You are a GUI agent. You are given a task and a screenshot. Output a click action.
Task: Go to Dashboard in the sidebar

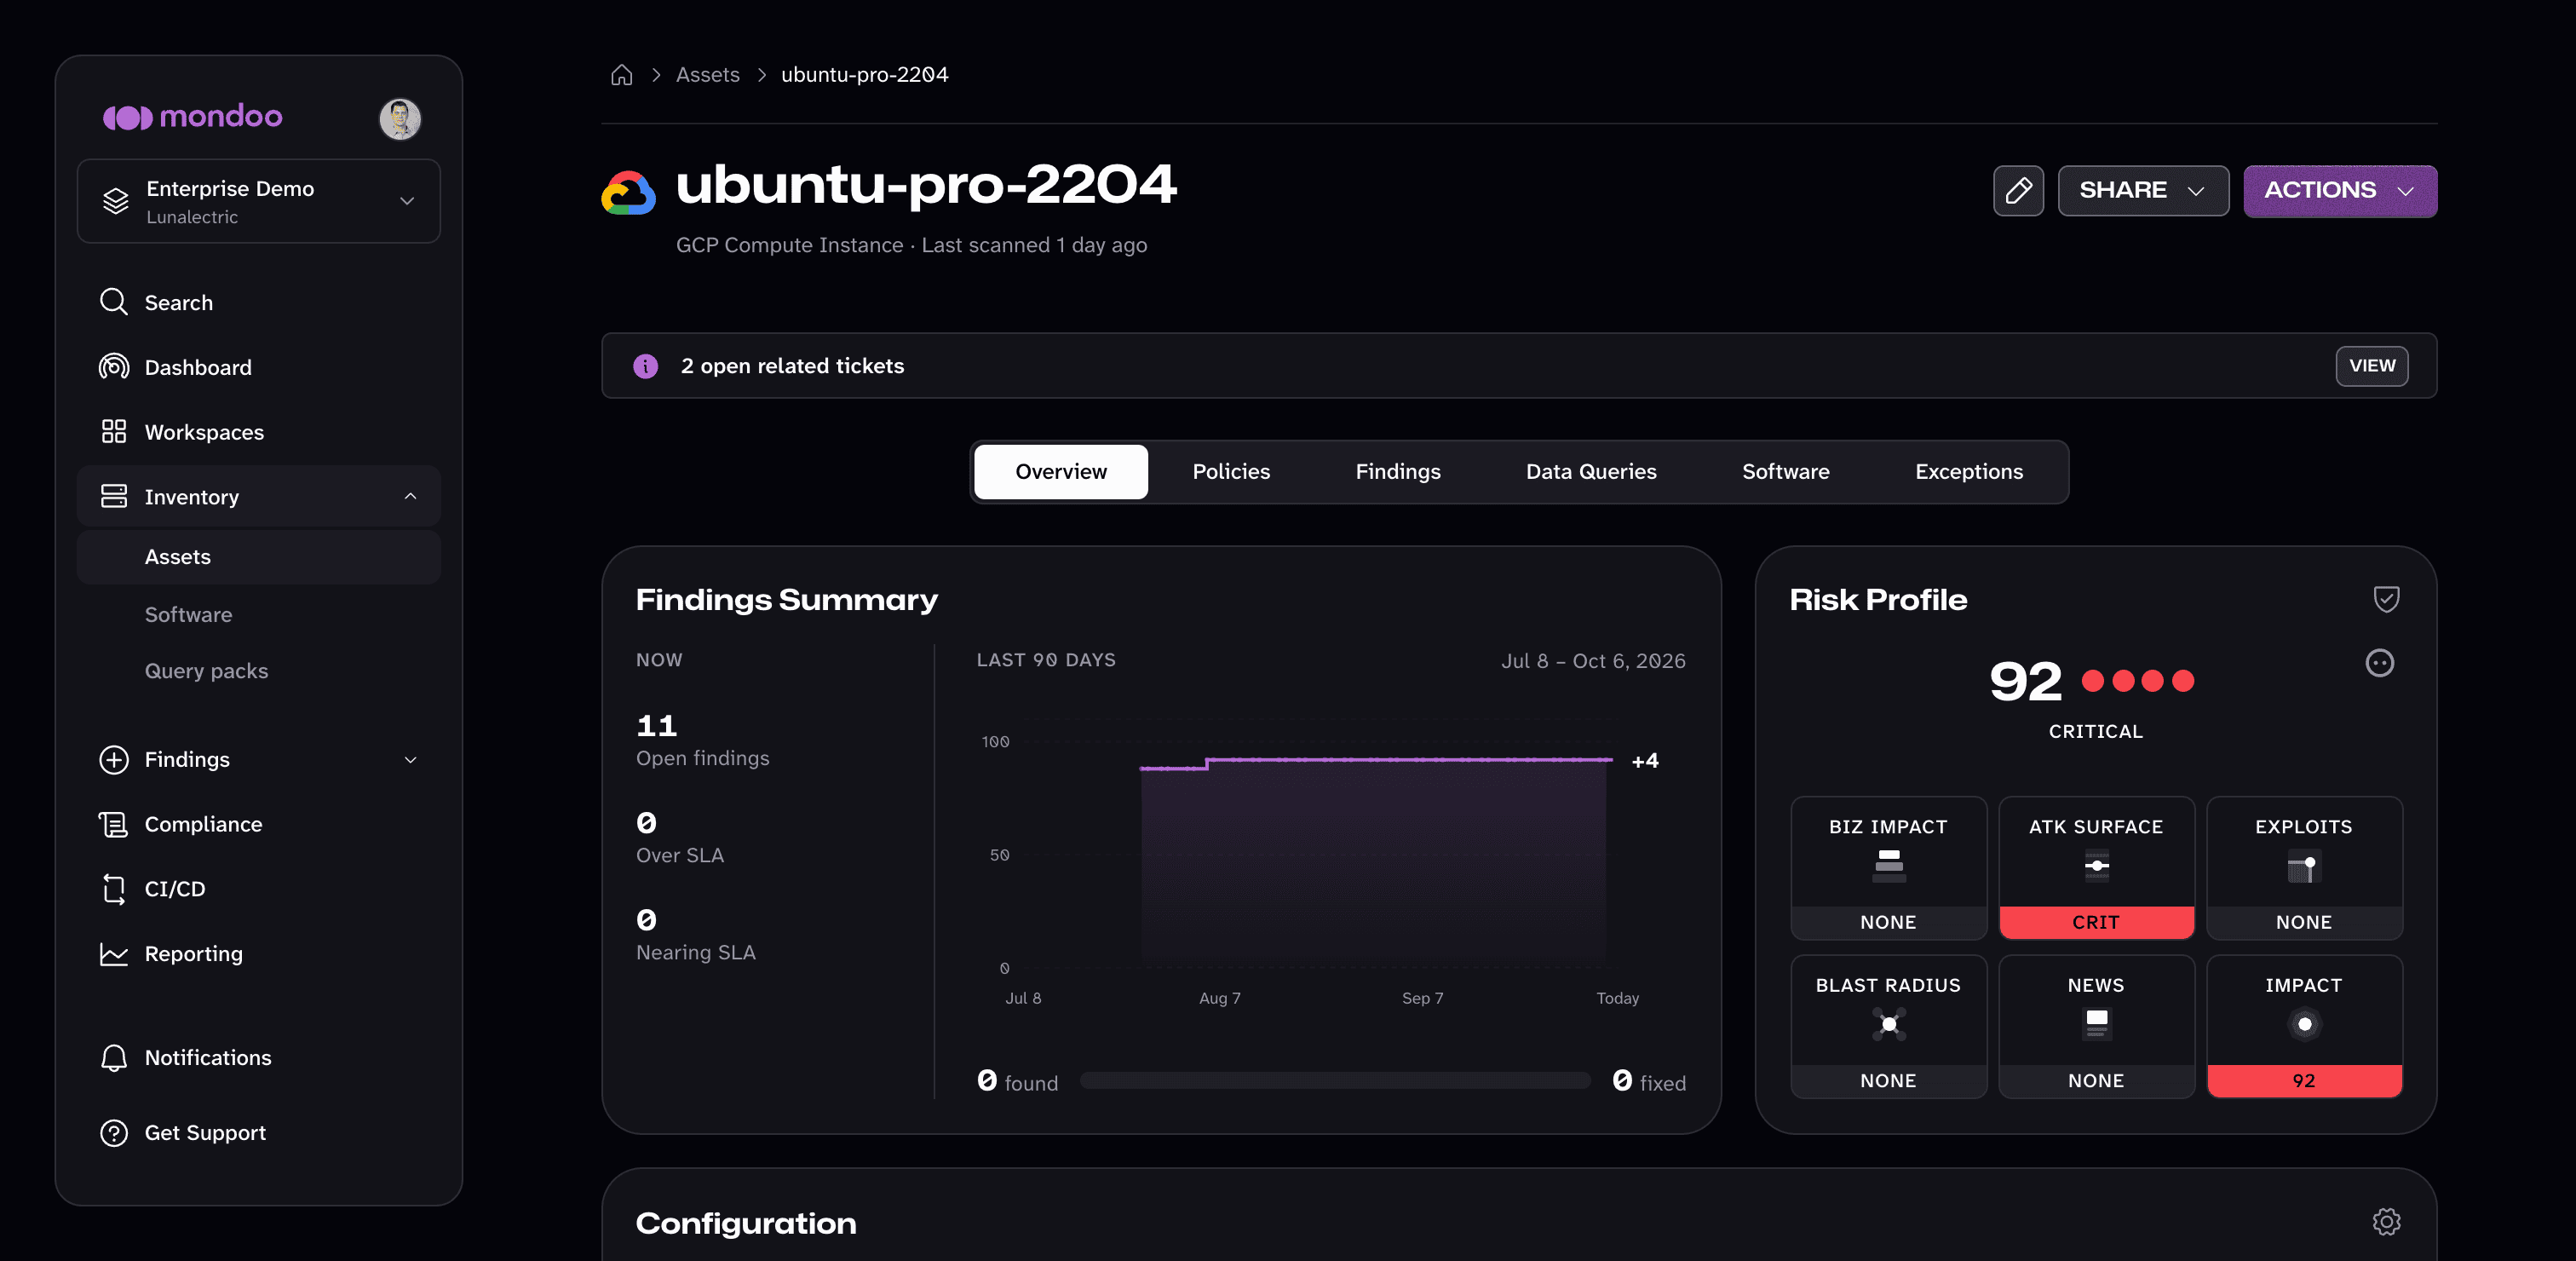259,367
